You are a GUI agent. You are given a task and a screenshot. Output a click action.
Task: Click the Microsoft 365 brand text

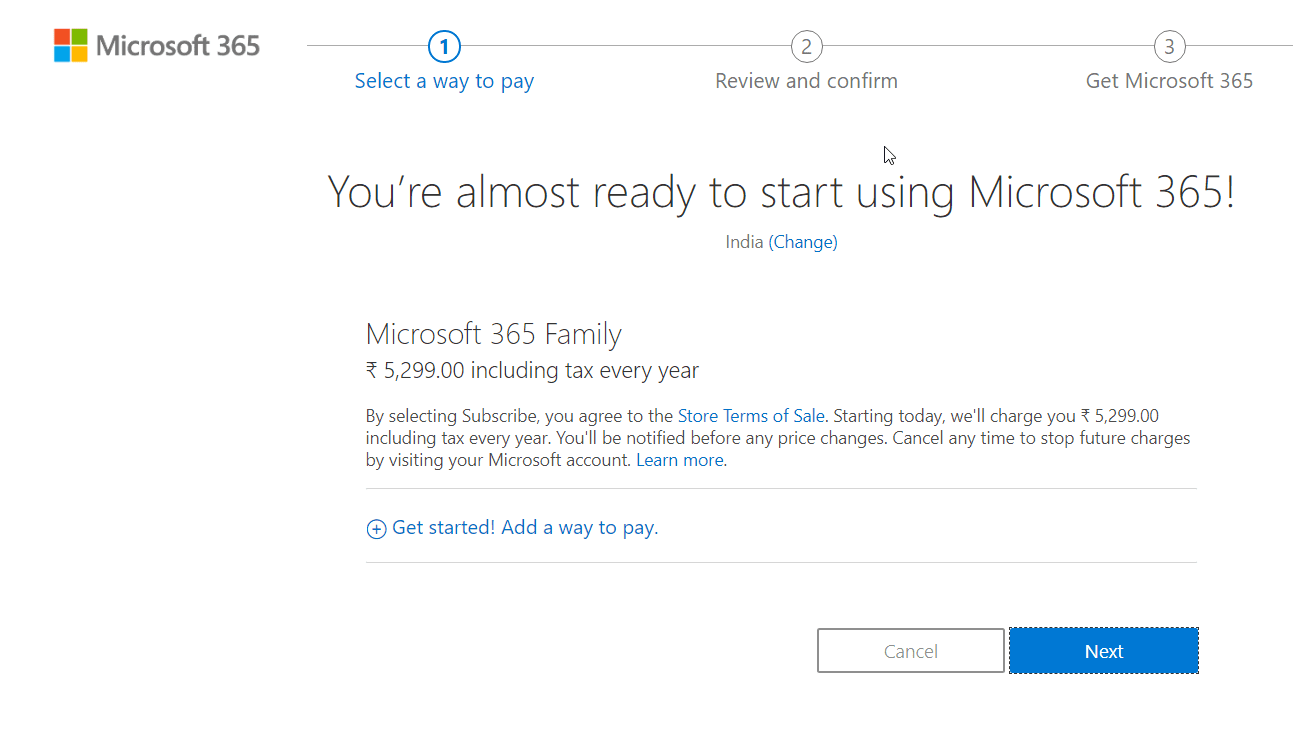point(178,46)
